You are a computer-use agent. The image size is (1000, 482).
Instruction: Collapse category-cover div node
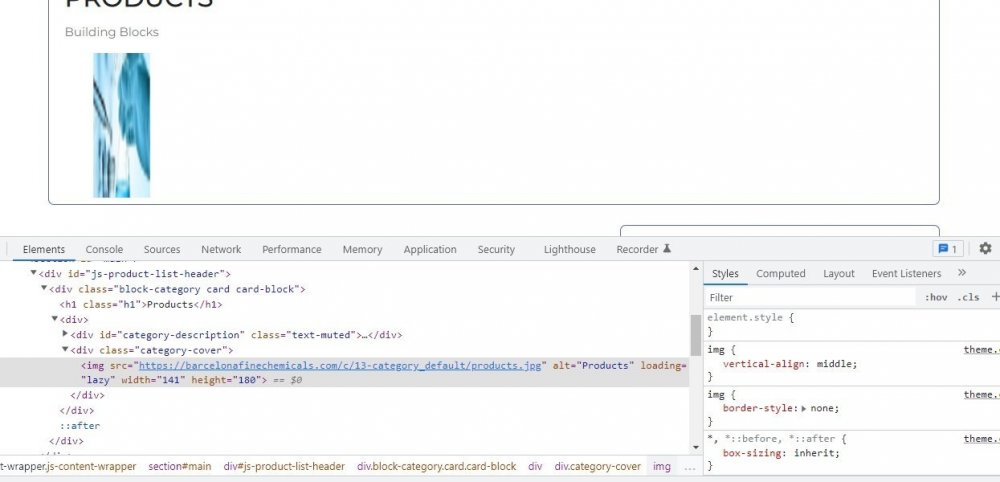[x=66, y=351]
